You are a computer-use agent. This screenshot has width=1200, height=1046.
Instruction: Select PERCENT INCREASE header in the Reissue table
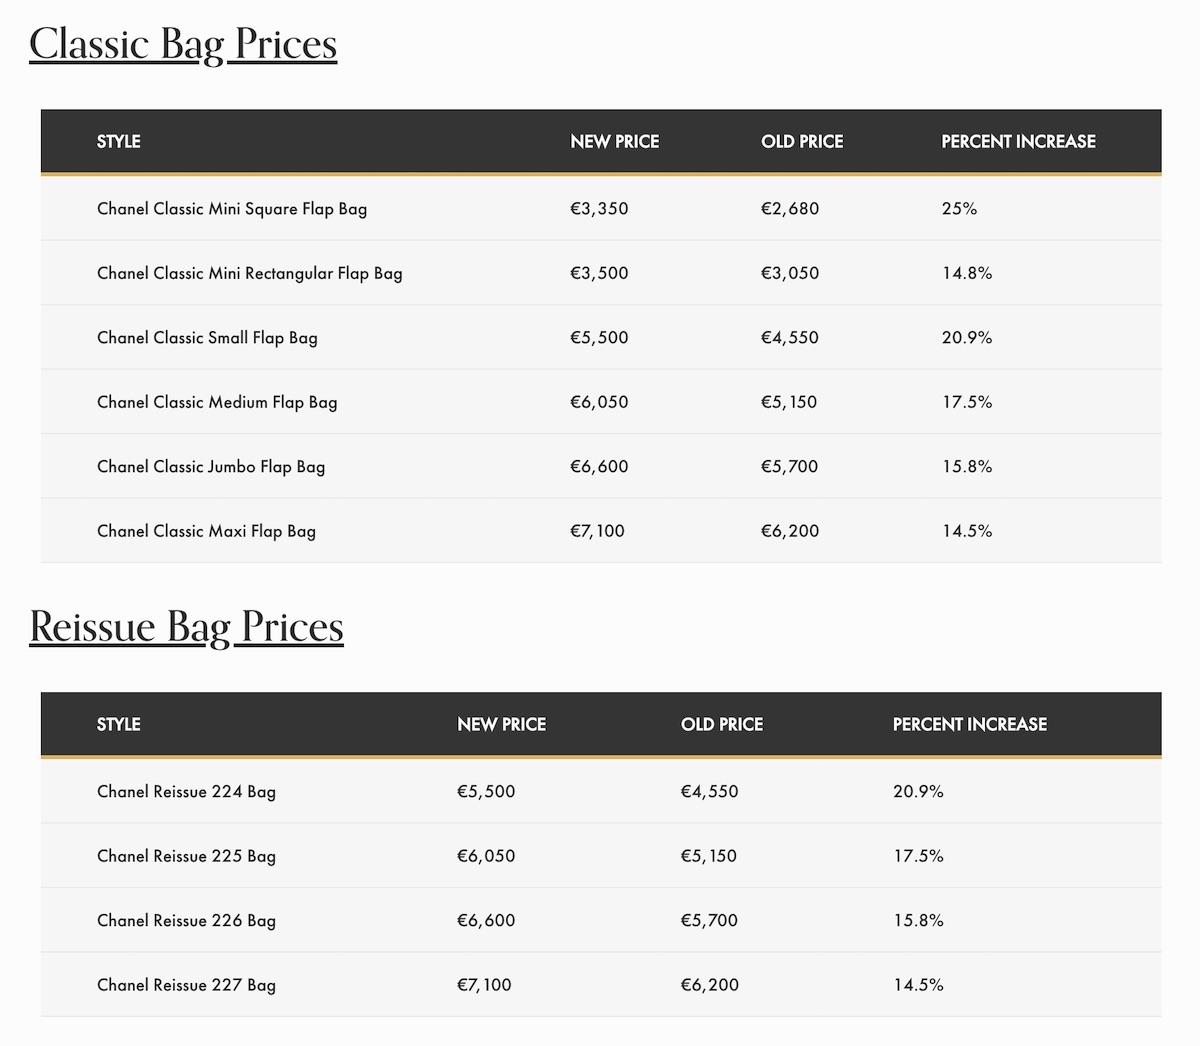click(970, 725)
